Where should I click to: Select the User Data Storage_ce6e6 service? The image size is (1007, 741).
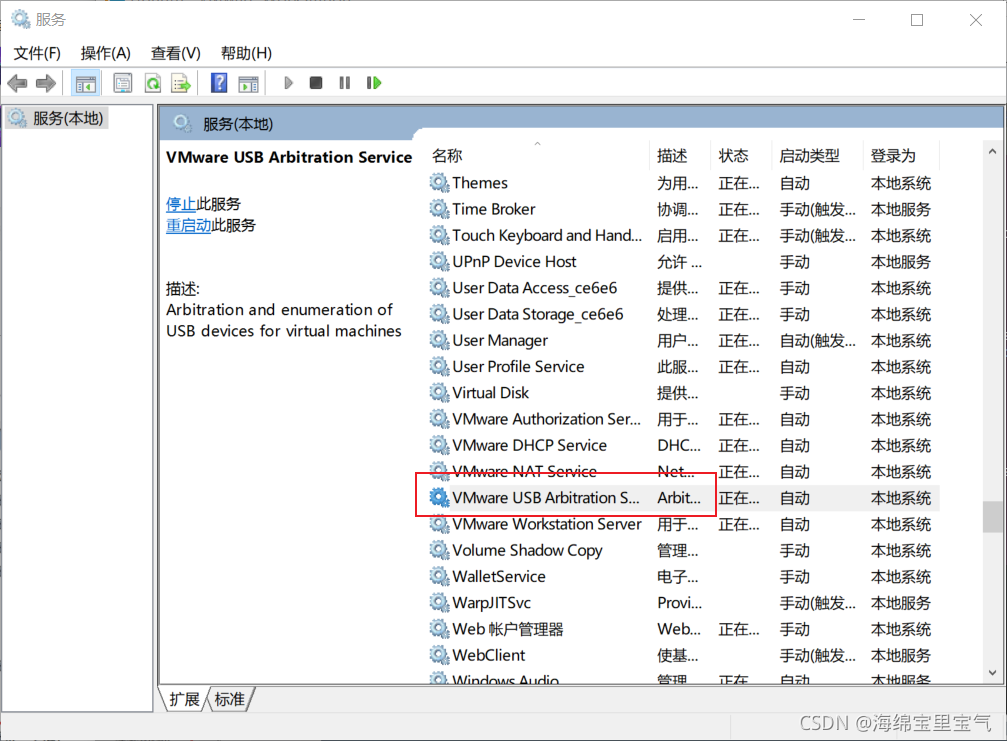tap(683, 315)
